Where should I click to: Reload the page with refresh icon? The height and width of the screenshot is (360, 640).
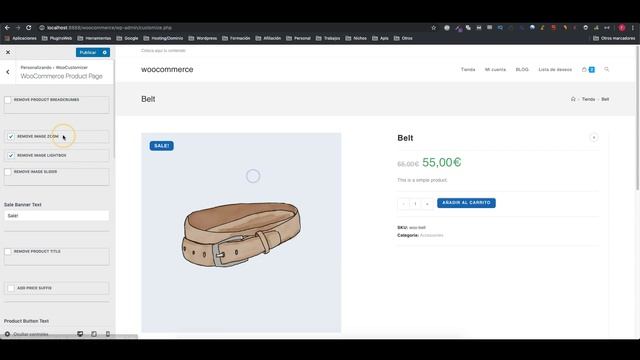[x=29, y=28]
